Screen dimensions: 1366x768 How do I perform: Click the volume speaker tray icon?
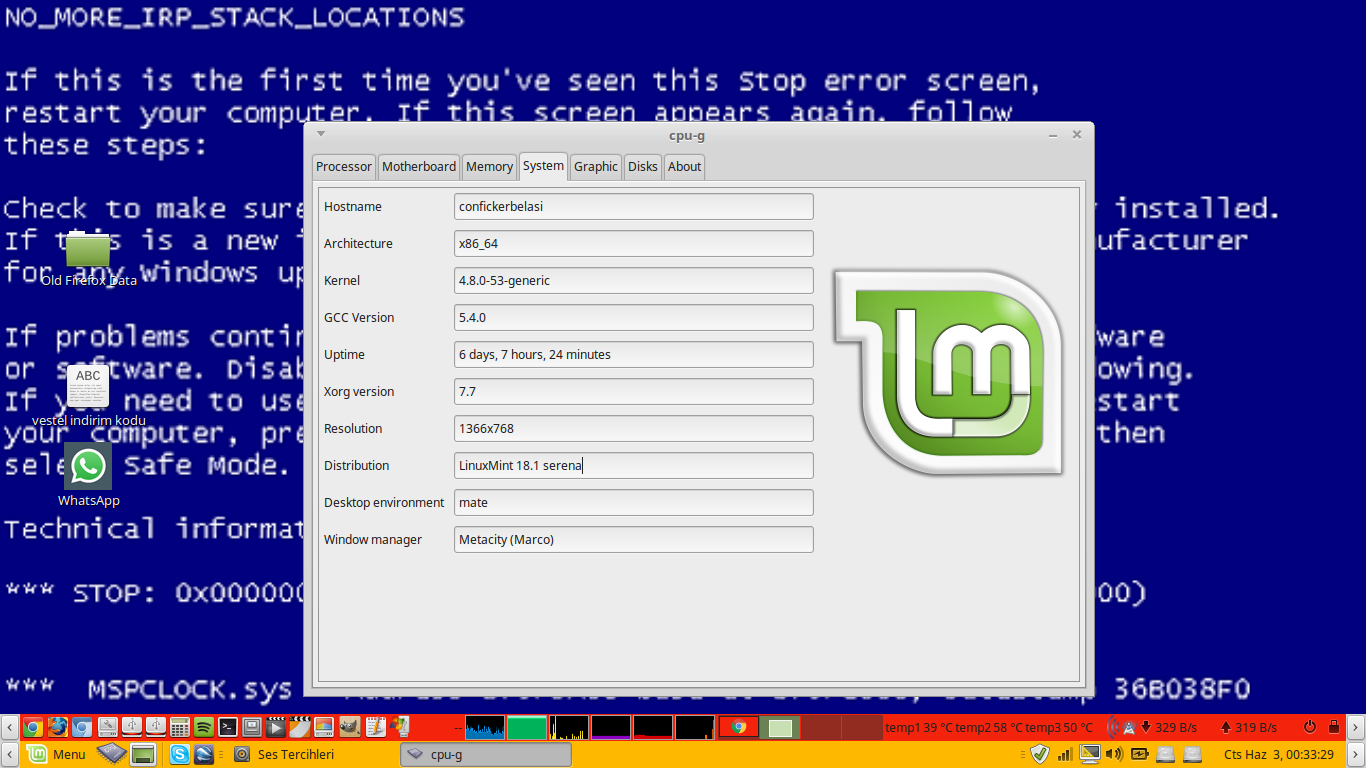1113,754
